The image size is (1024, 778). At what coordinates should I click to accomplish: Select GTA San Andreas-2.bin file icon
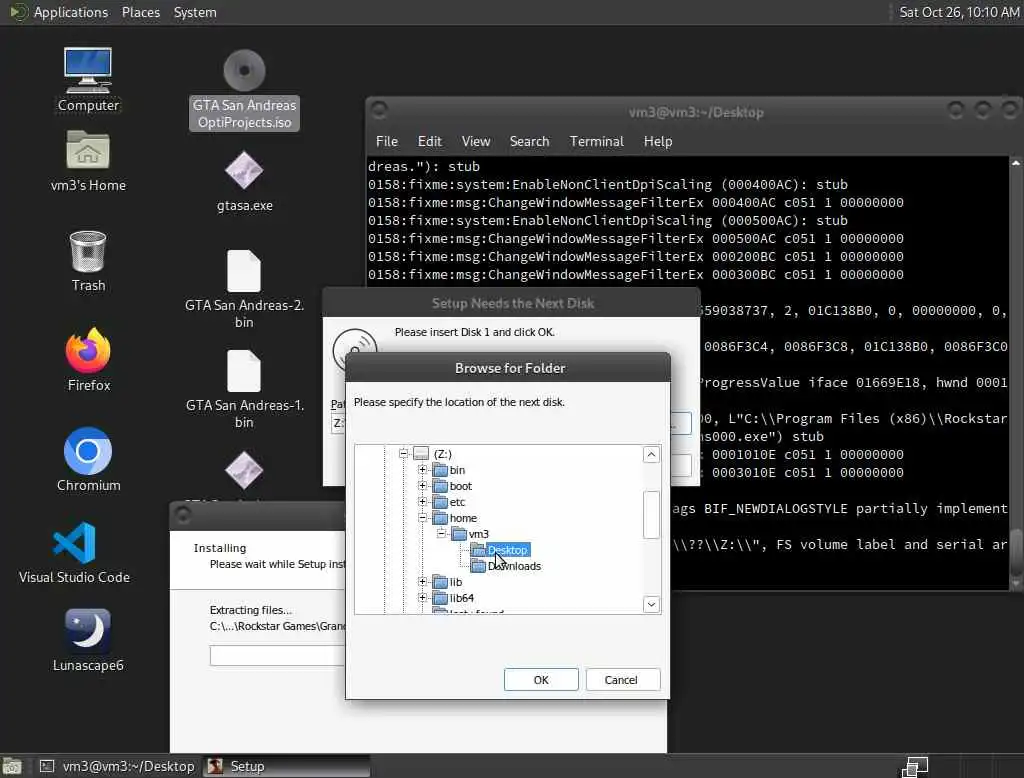(244, 270)
